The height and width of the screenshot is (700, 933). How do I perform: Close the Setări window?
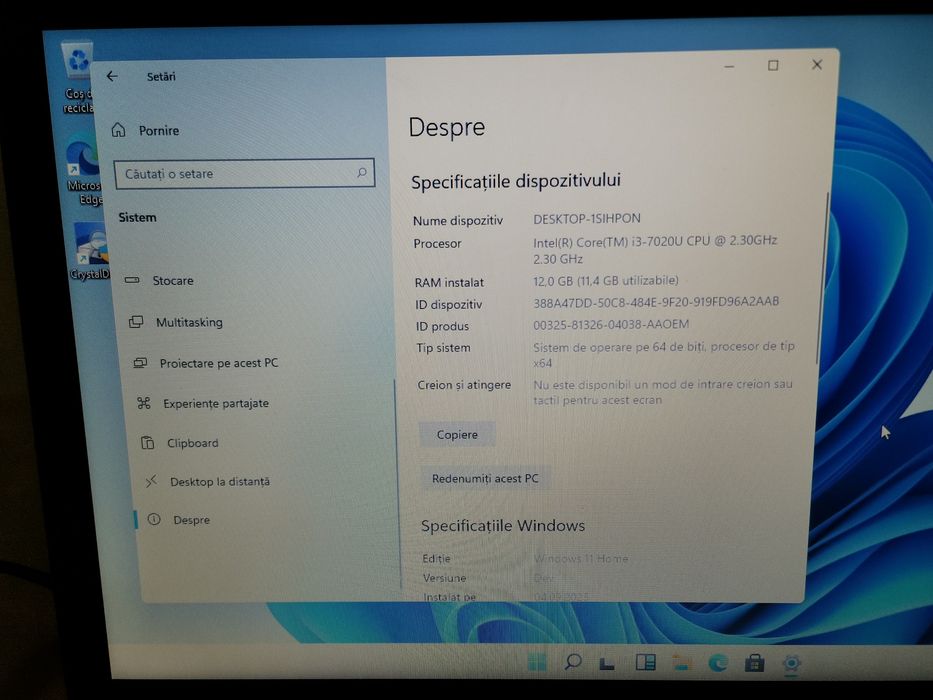(x=817, y=64)
